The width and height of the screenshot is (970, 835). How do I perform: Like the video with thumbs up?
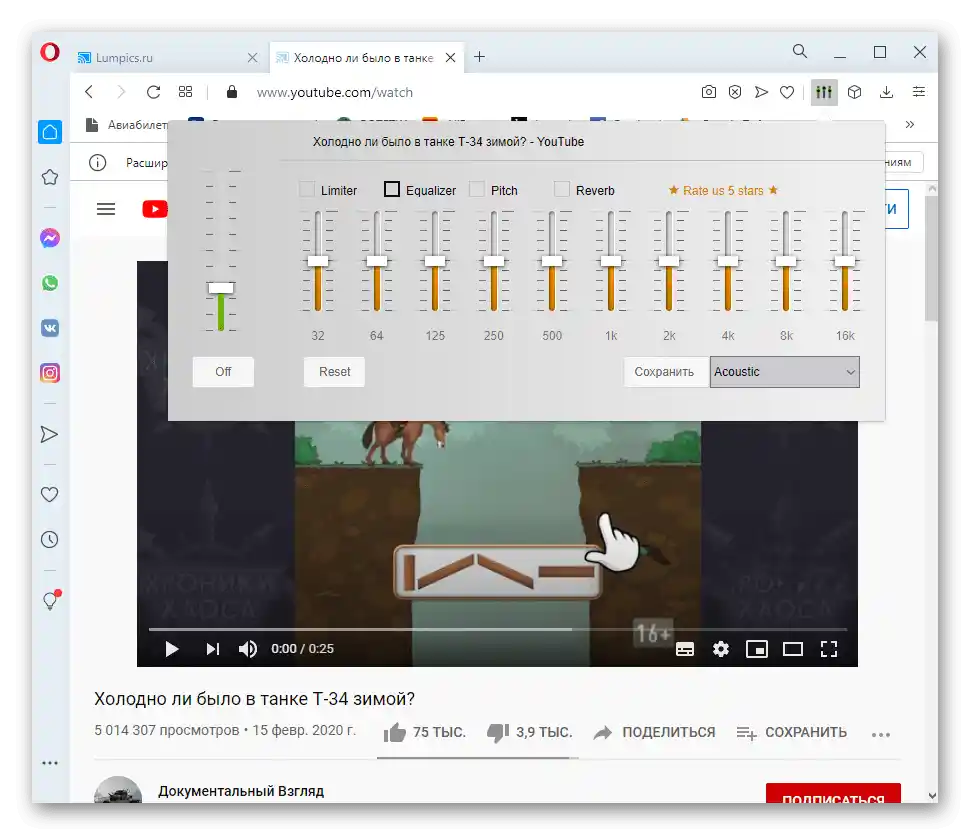[x=395, y=732]
